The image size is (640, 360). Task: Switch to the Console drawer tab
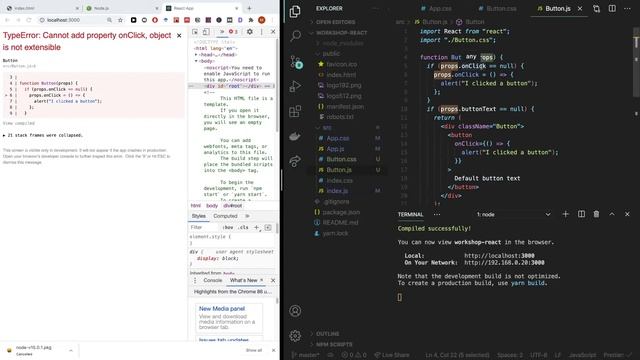point(213,280)
